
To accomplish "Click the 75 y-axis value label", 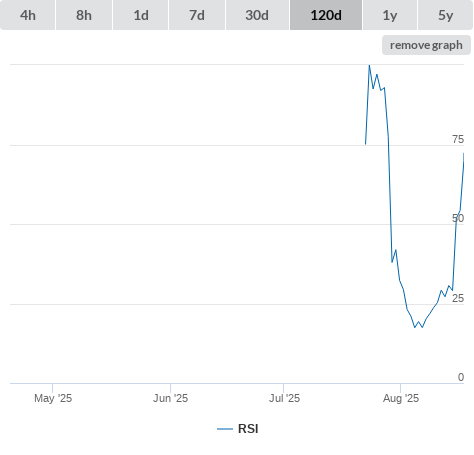I will [458, 139].
